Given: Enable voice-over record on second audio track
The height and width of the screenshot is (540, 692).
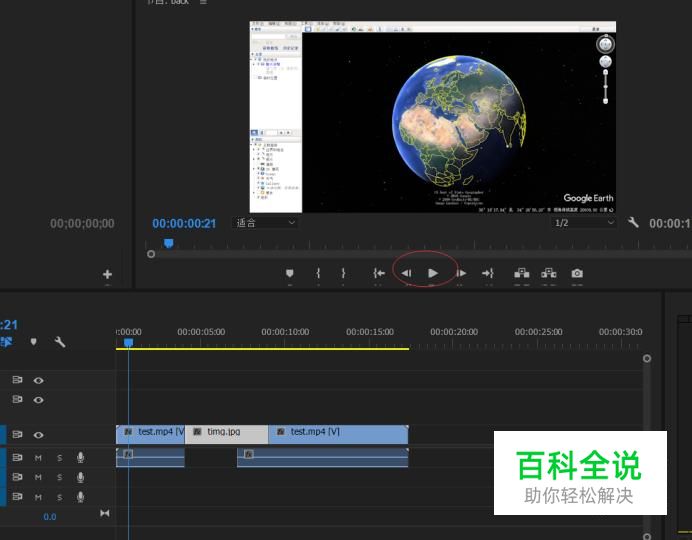Looking at the screenshot, I should pos(80,477).
